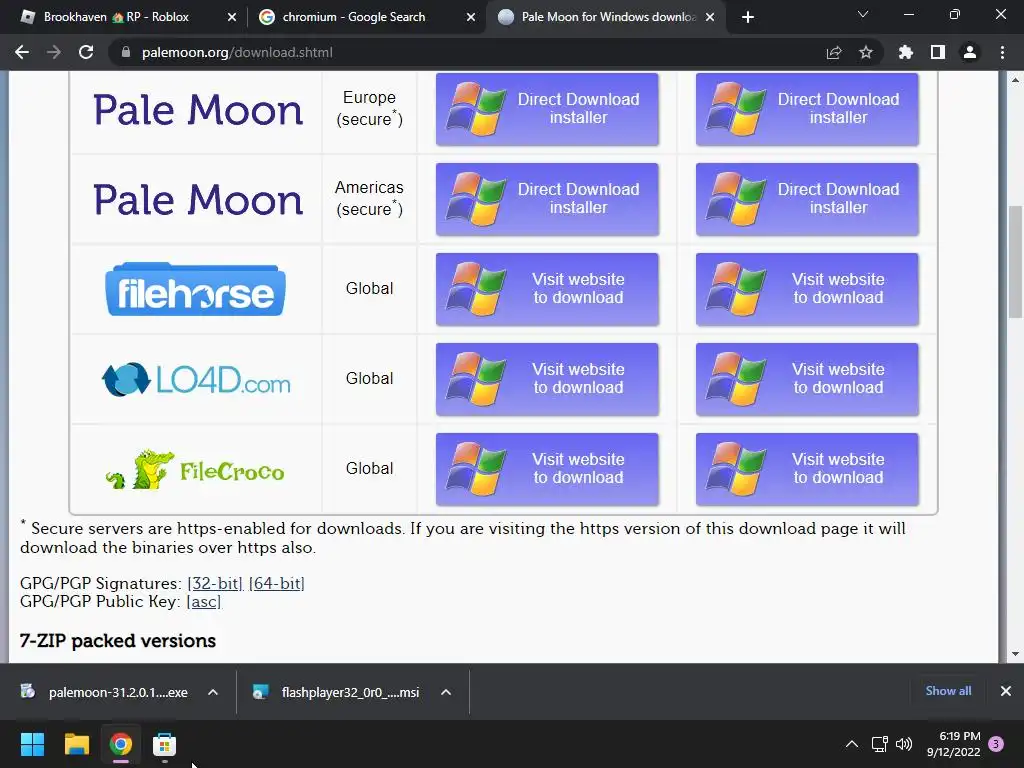Open the volume speaker tray icon
This screenshot has width=1024, height=768.
click(904, 744)
